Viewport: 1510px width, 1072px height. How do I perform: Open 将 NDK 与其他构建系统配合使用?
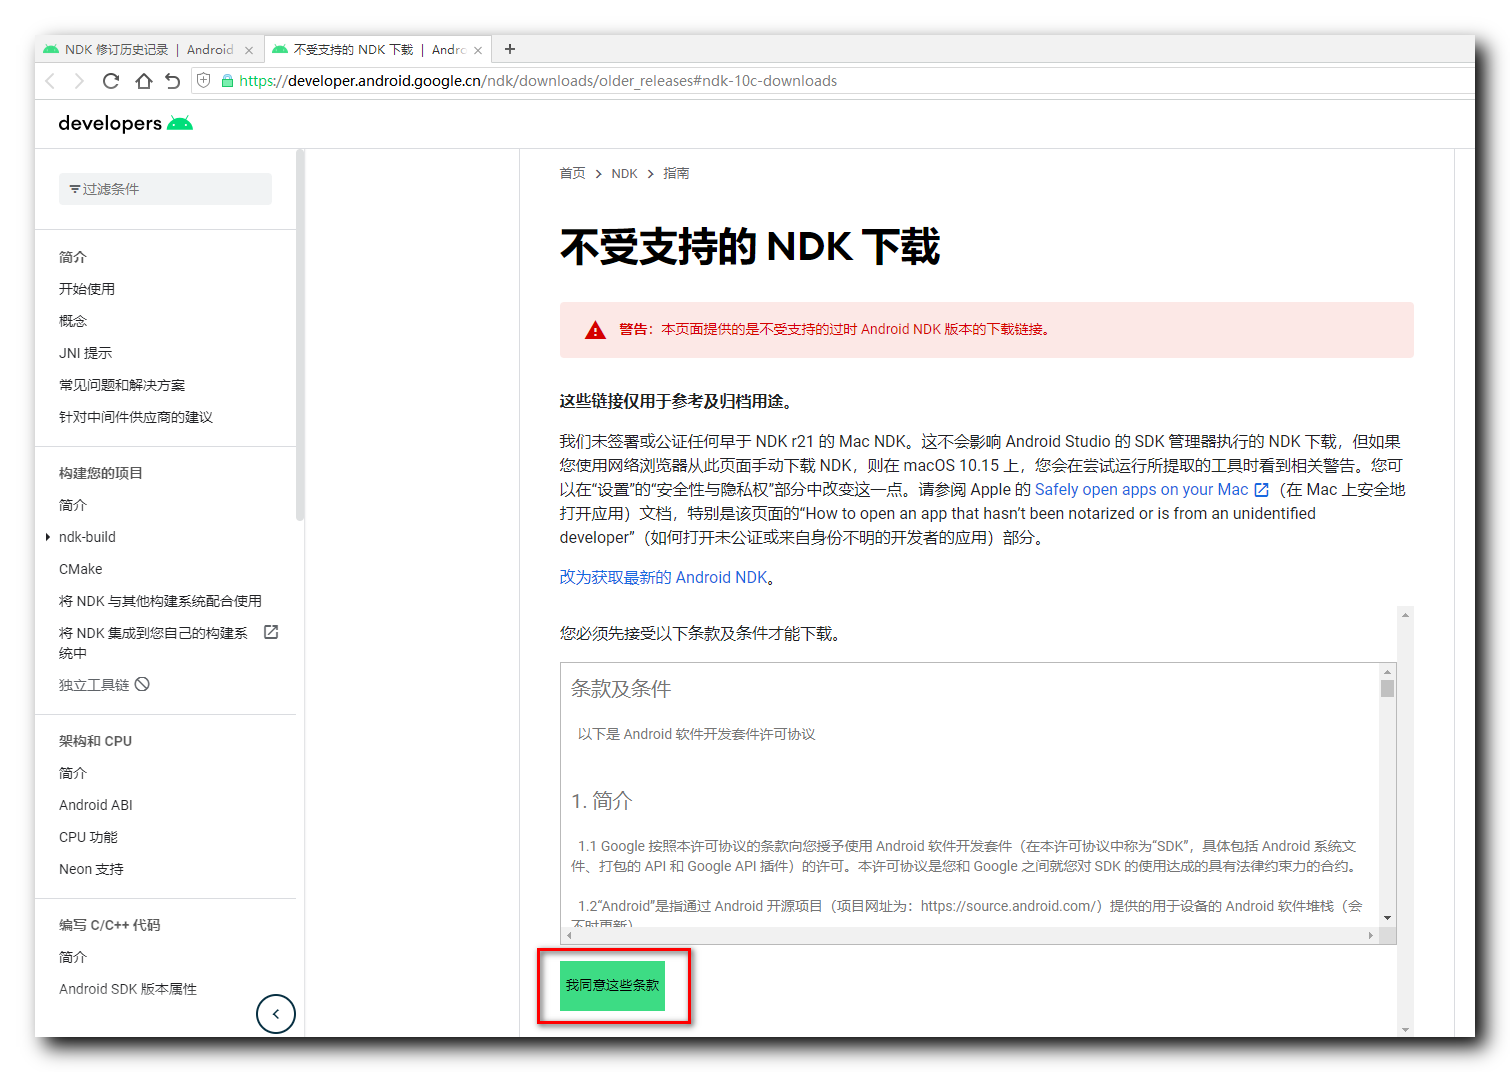160,601
